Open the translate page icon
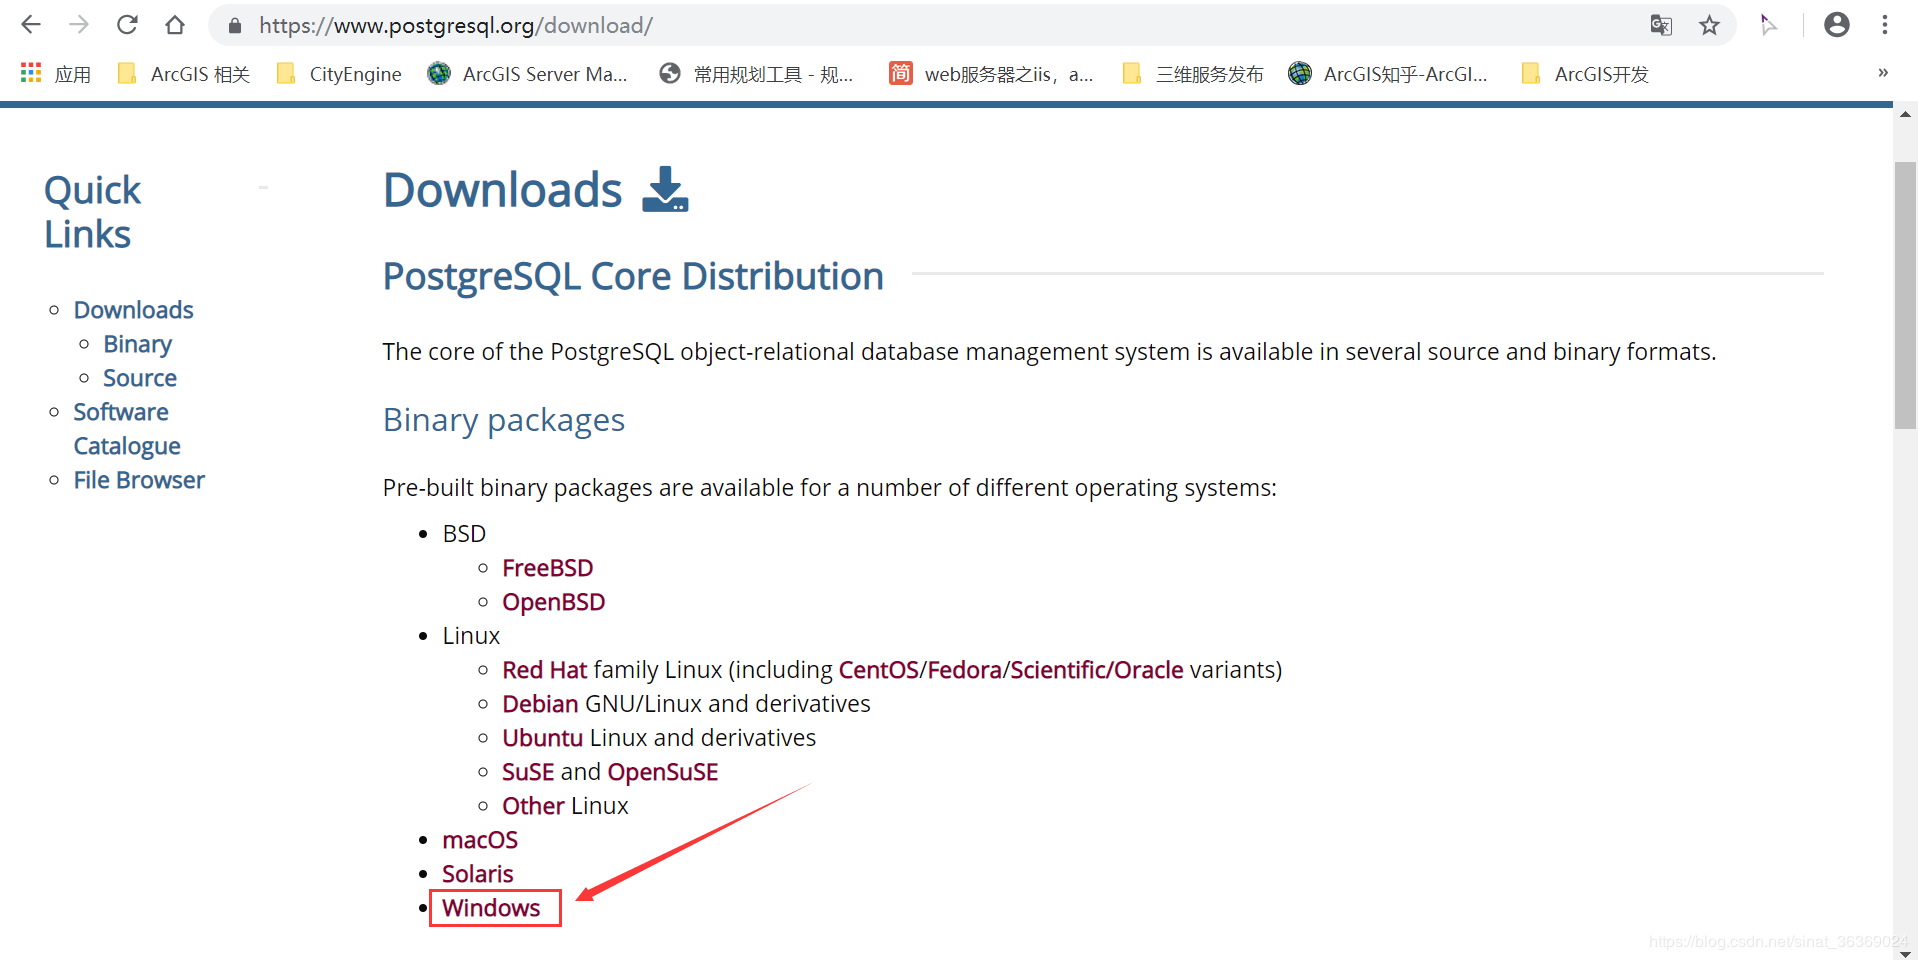 point(1661,25)
